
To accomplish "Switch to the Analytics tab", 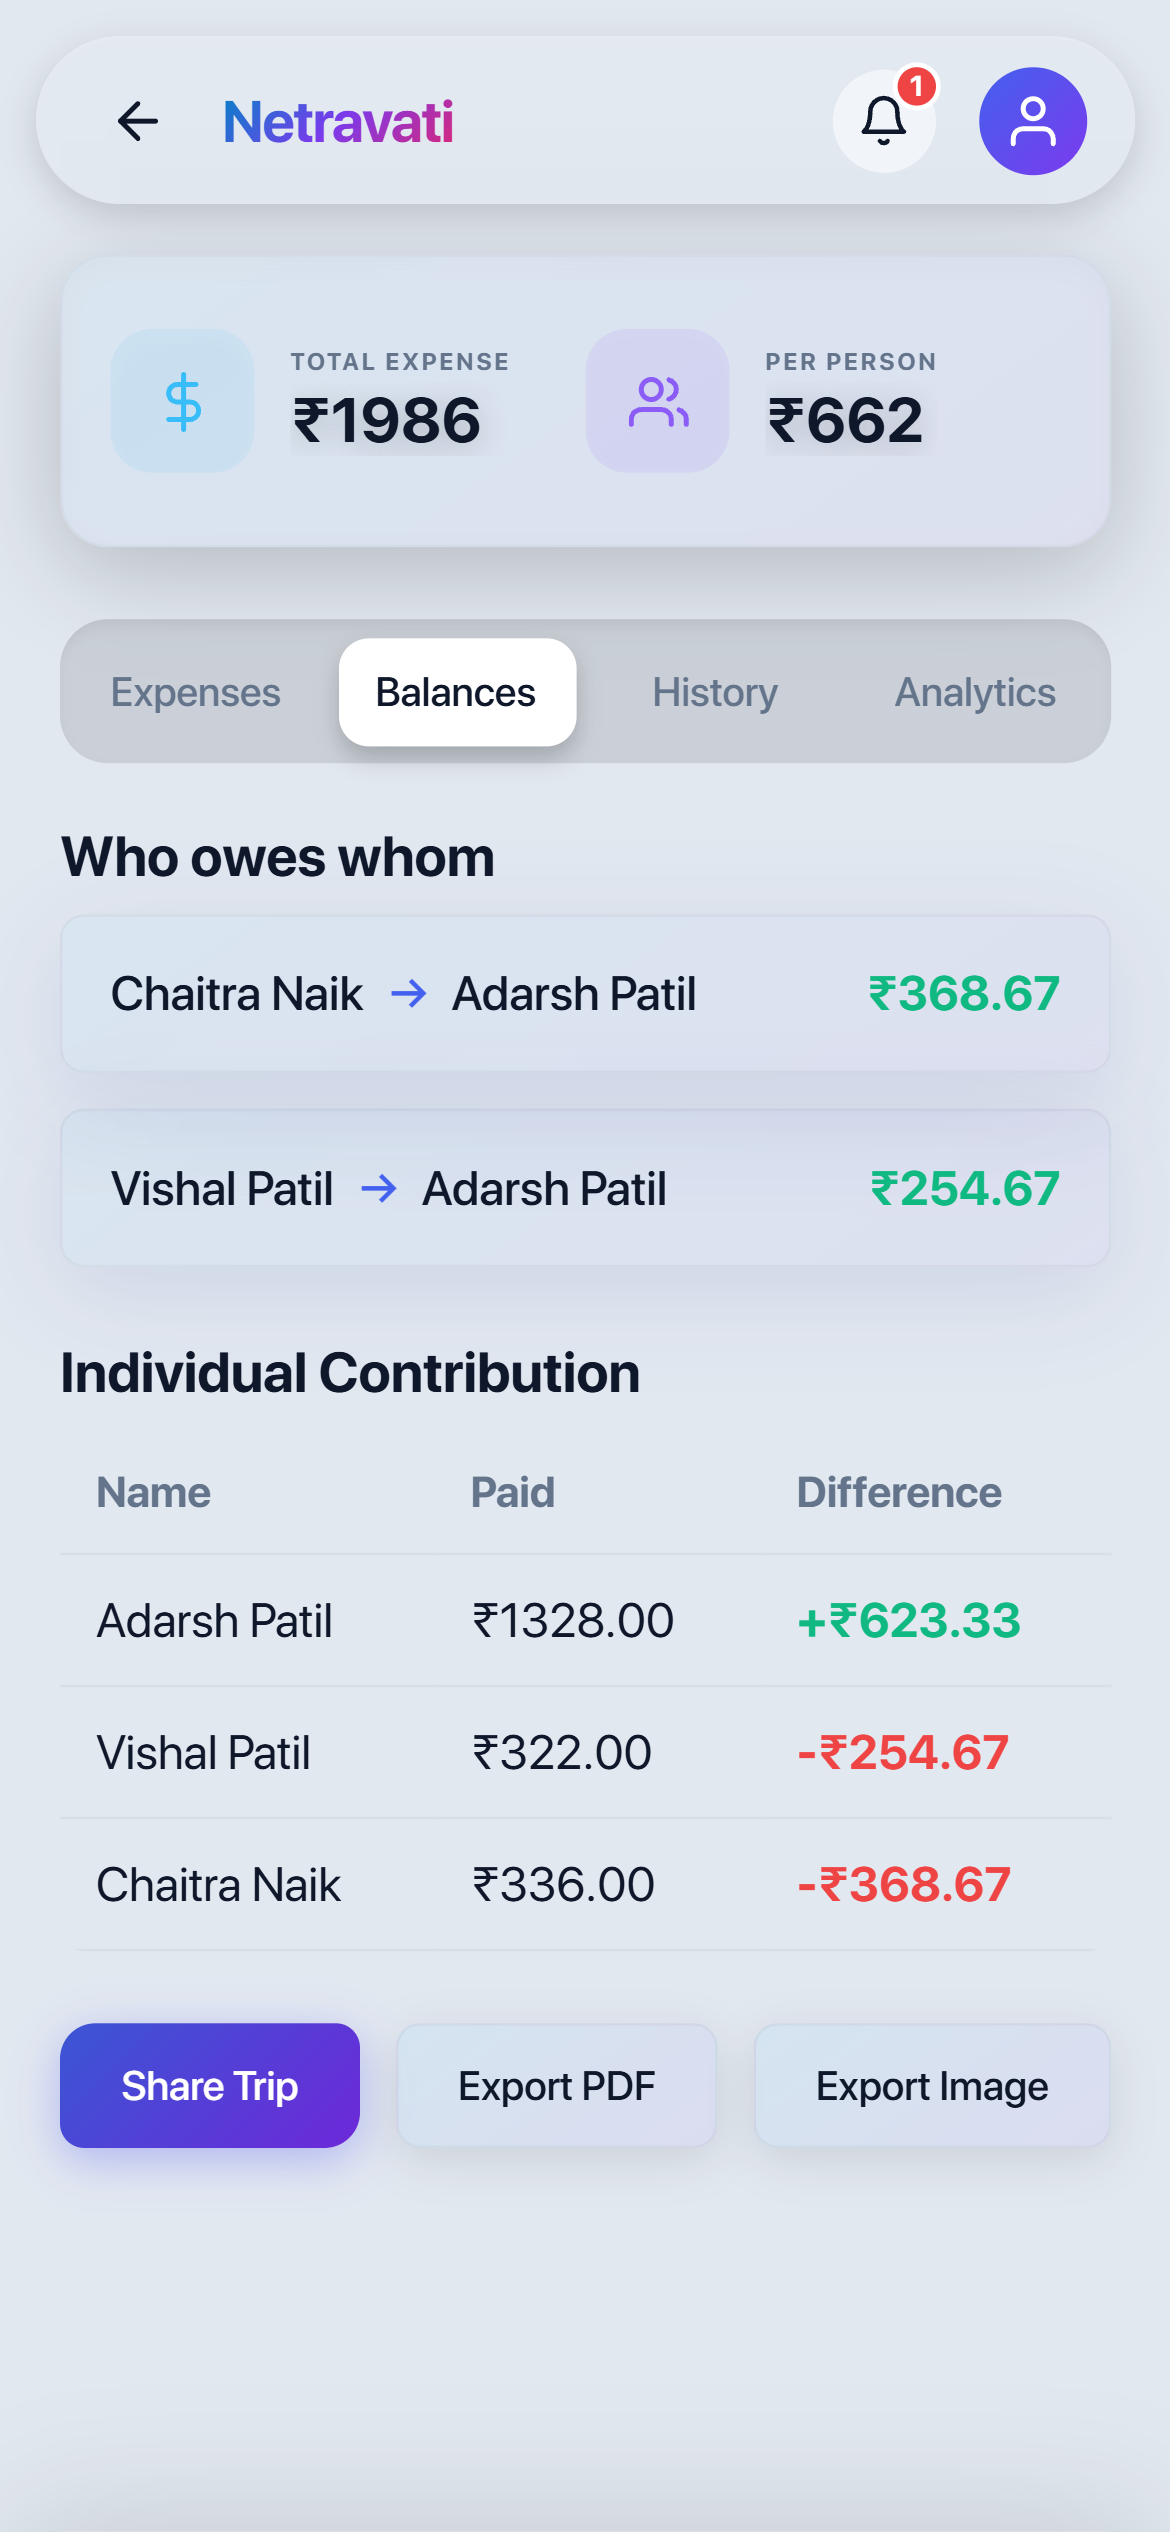I will [x=975, y=692].
